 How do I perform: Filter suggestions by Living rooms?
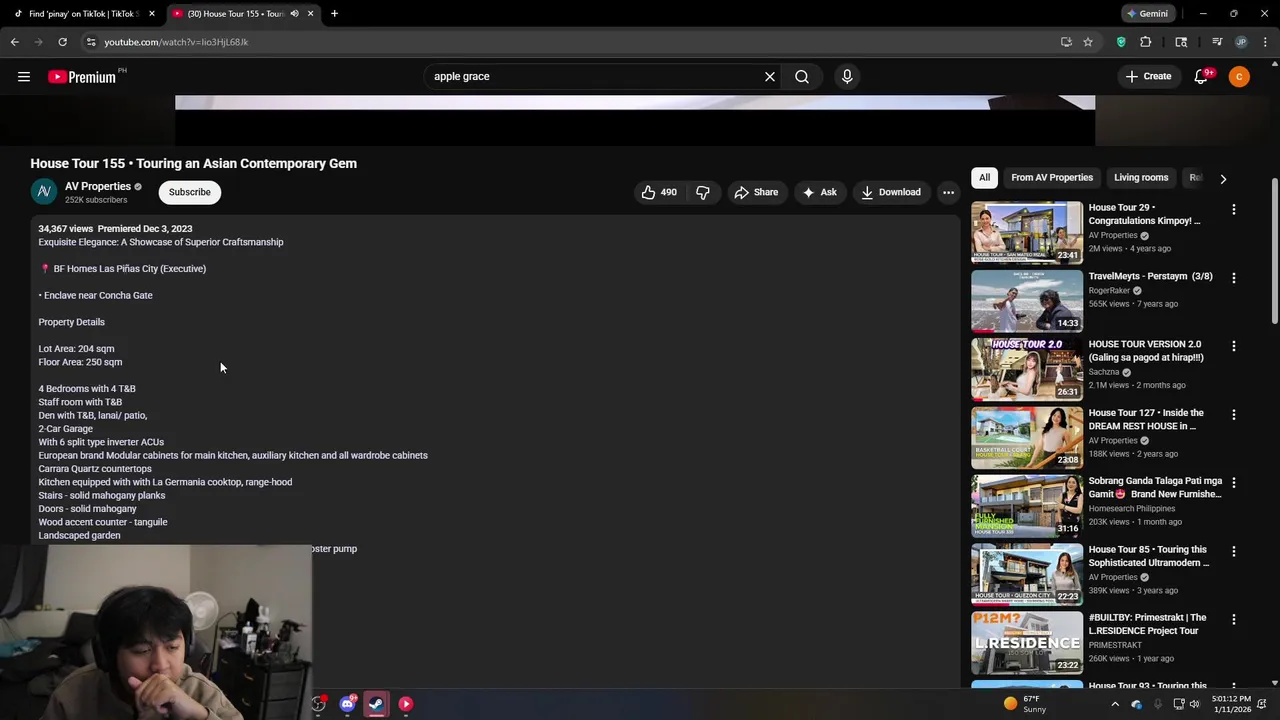(1141, 177)
